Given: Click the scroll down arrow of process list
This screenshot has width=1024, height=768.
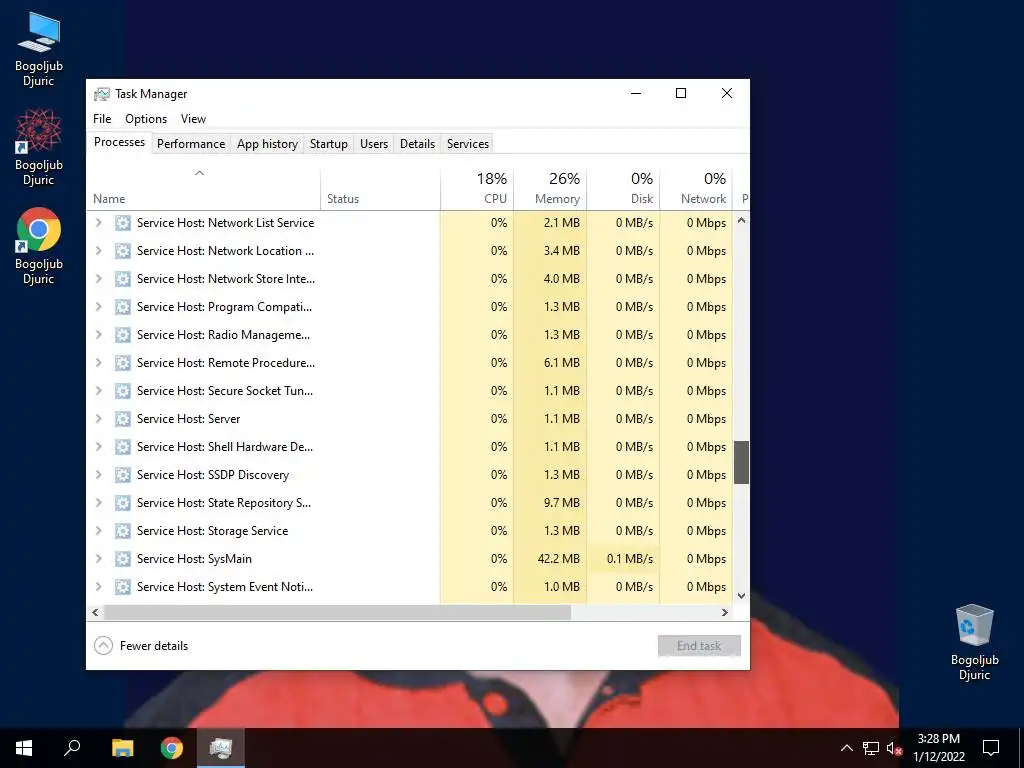Looking at the screenshot, I should [x=741, y=596].
